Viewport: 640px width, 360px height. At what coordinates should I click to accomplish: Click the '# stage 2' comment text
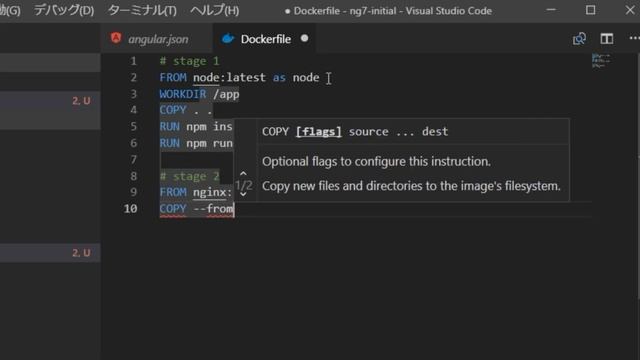pyautogui.click(x=189, y=176)
